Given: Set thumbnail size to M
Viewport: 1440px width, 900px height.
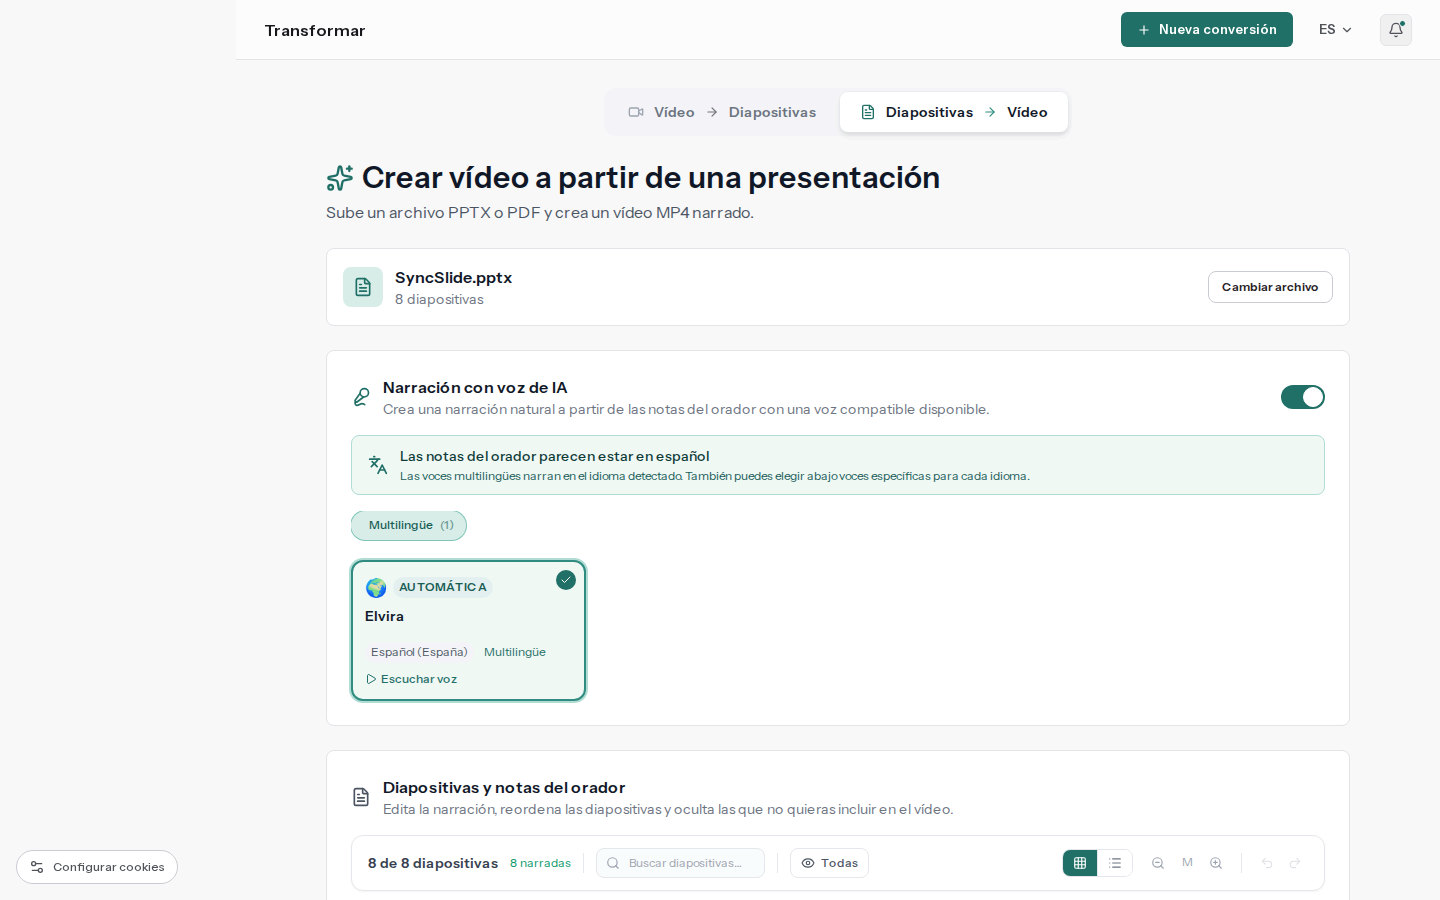Looking at the screenshot, I should tap(1187, 862).
